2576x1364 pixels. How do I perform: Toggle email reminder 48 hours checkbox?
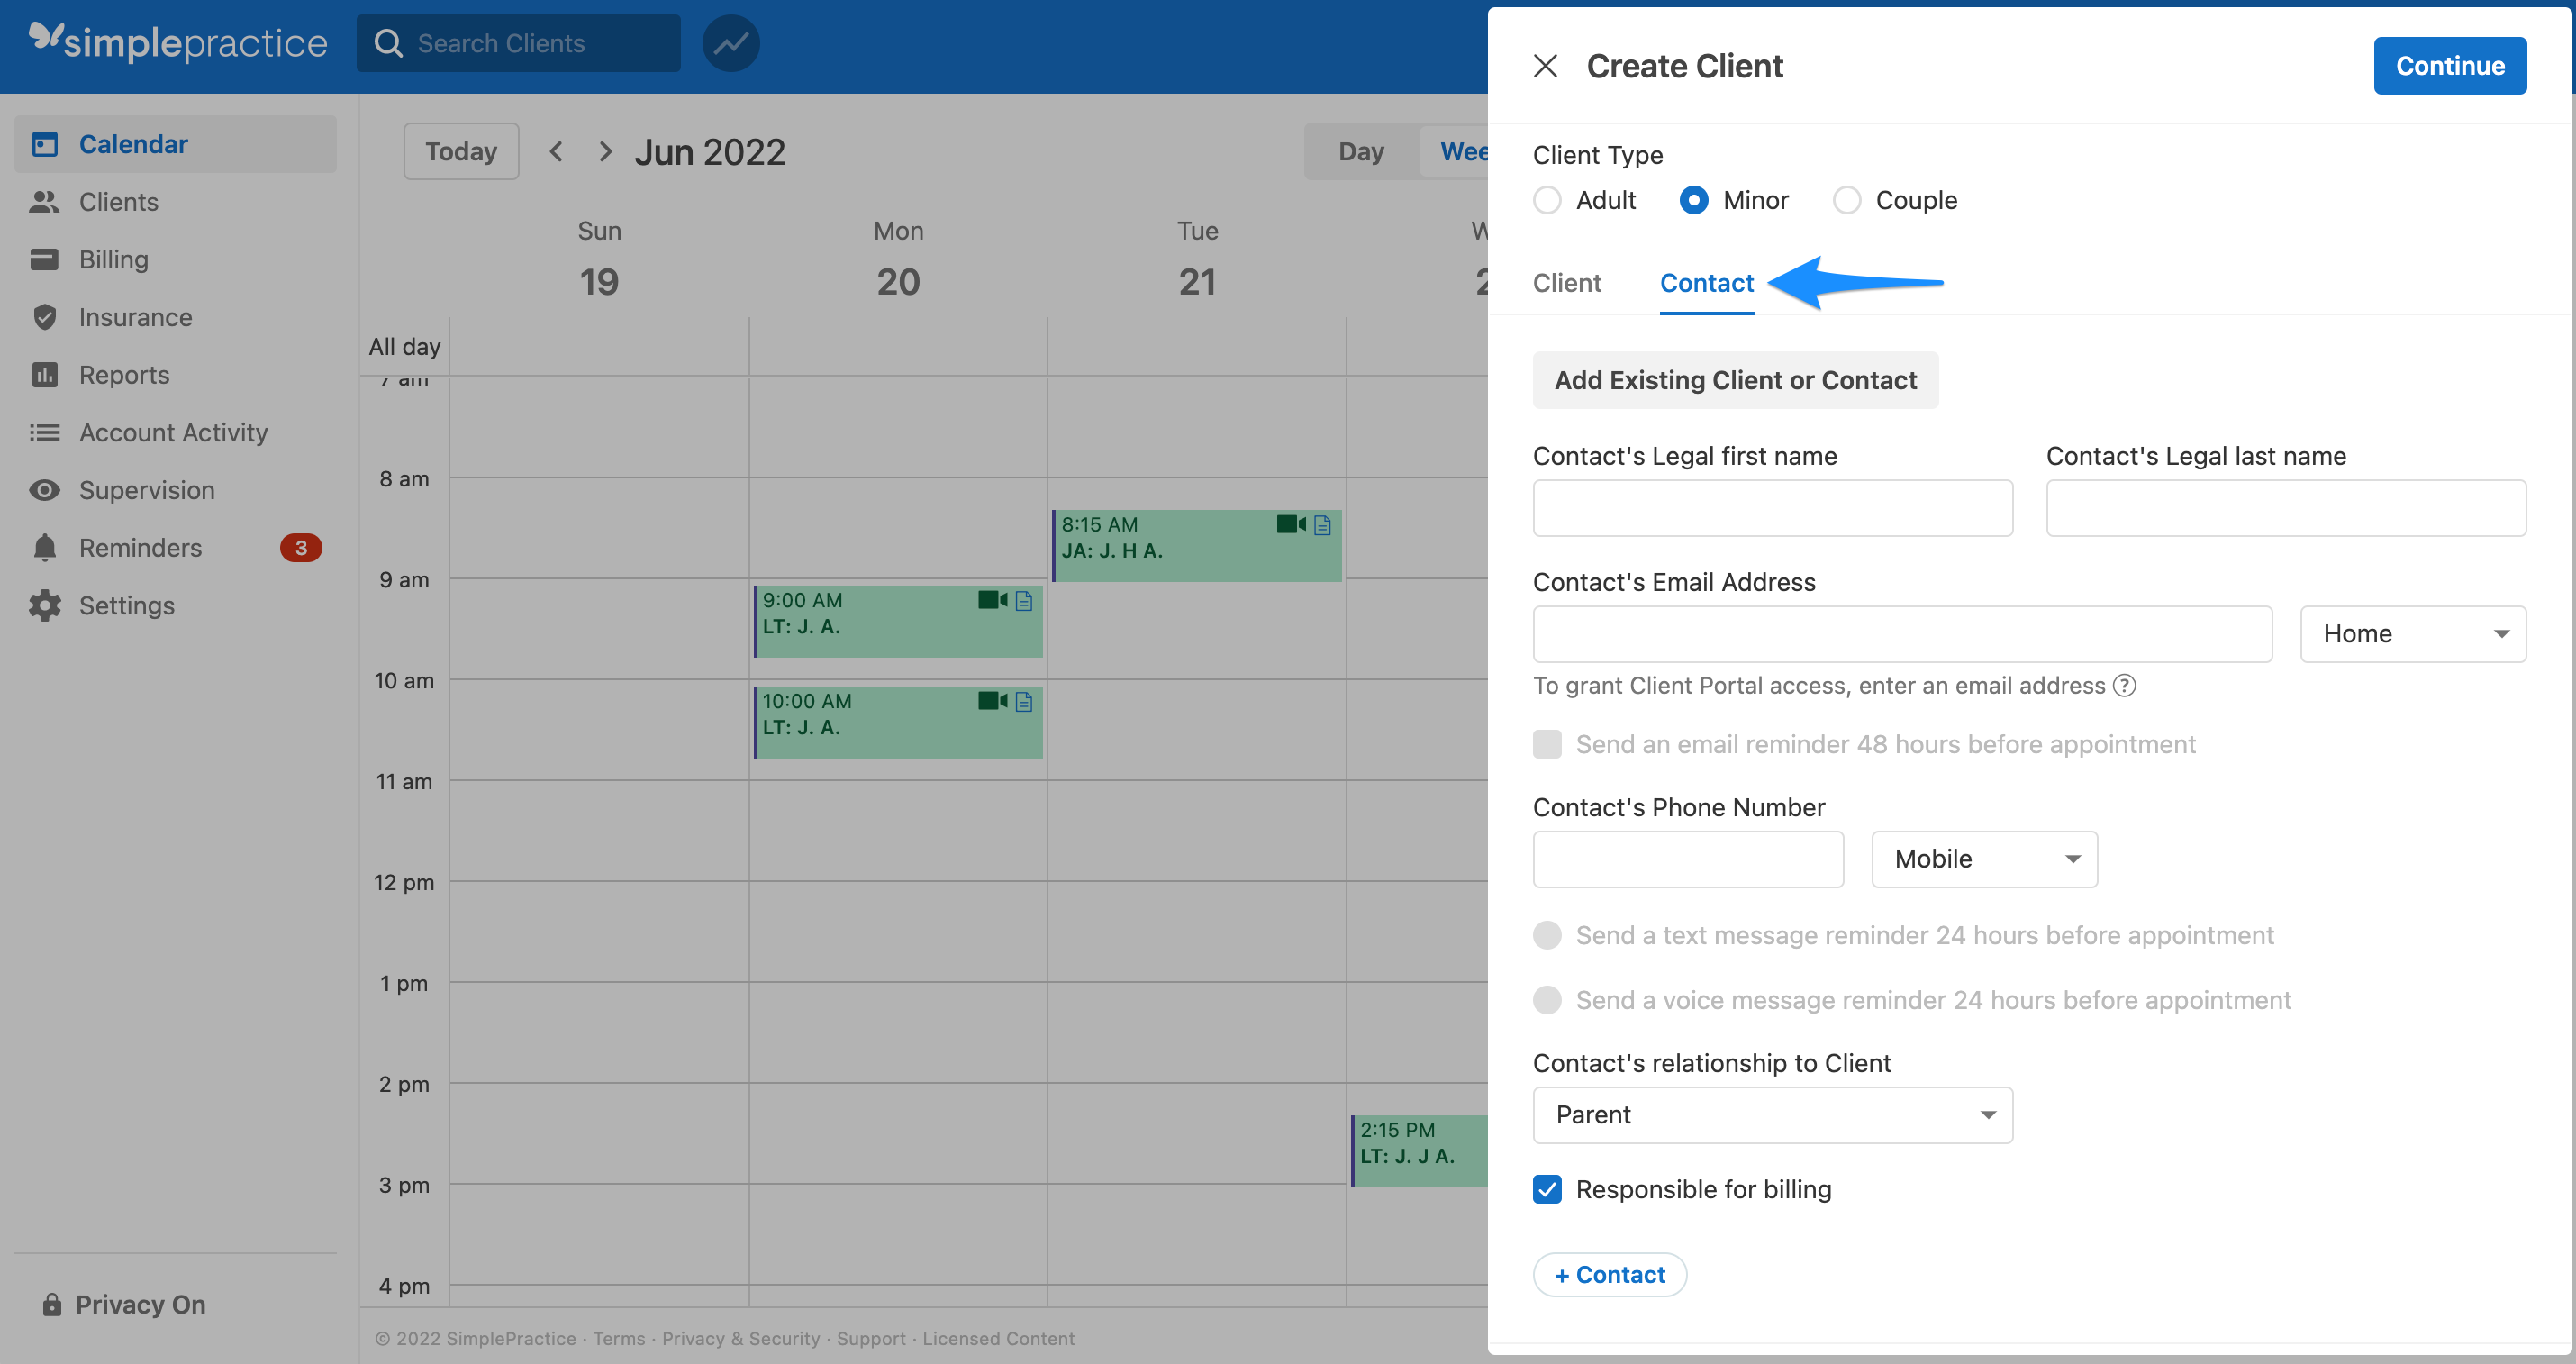1547,744
